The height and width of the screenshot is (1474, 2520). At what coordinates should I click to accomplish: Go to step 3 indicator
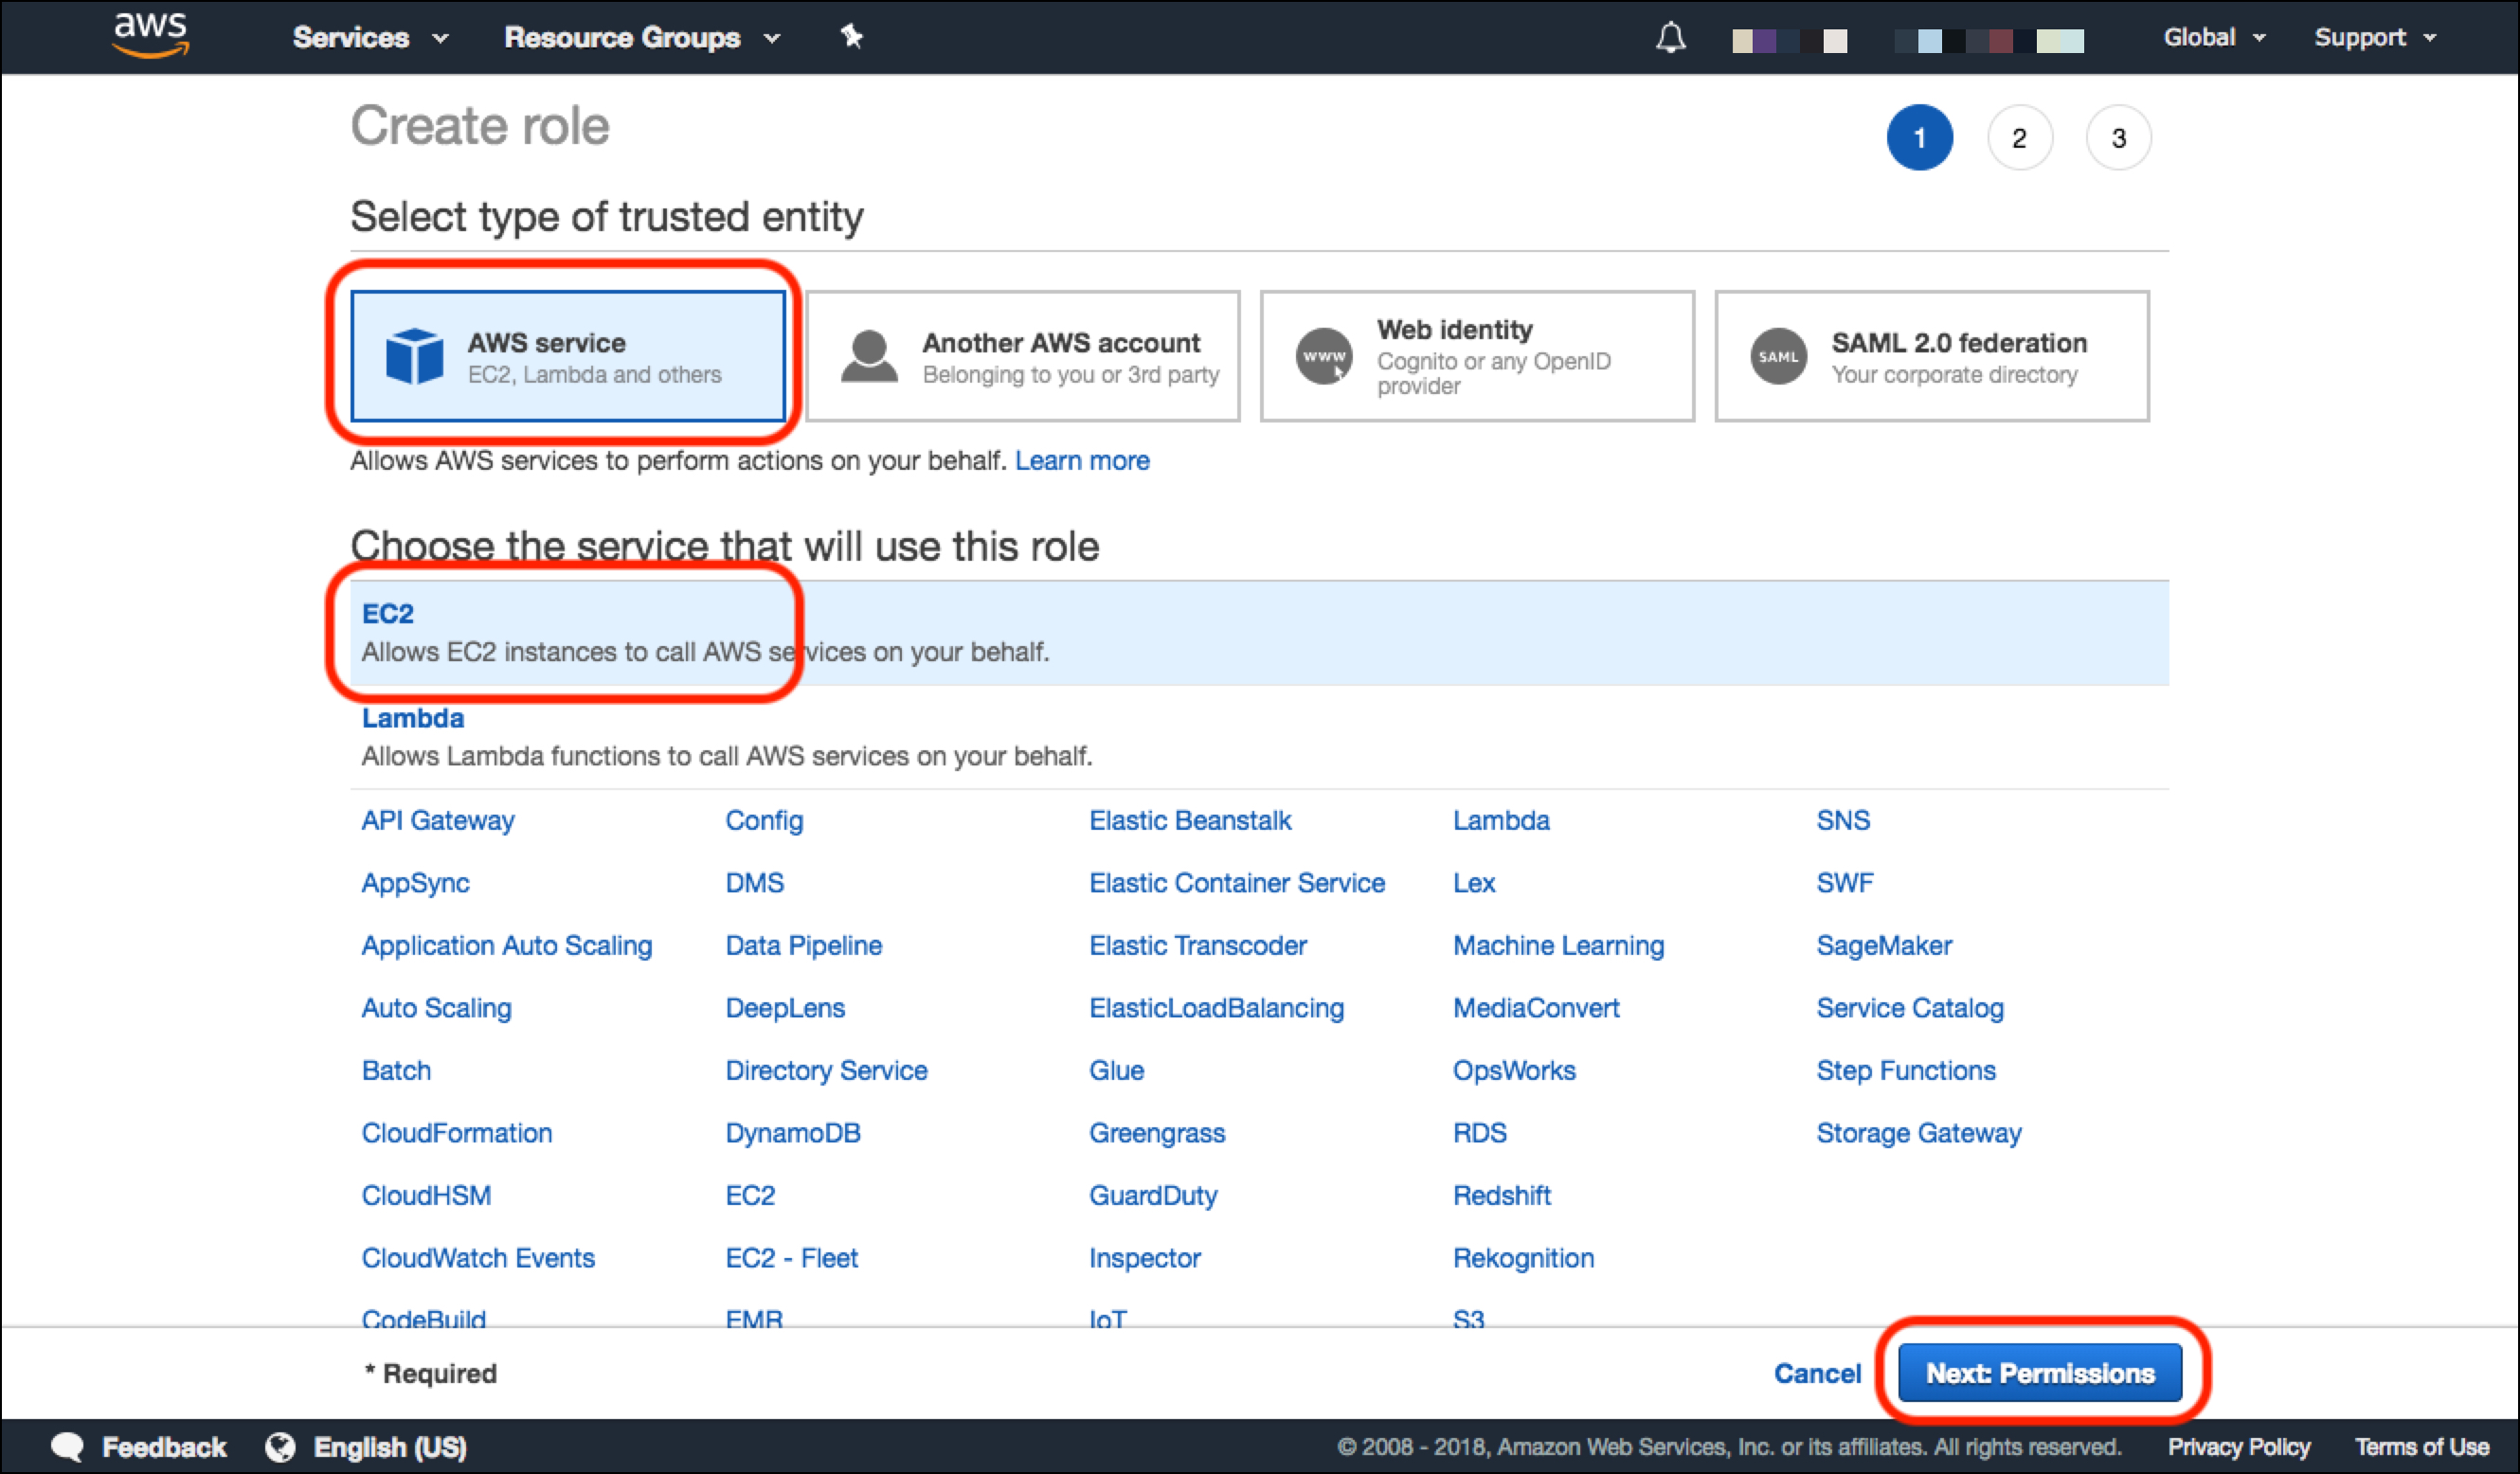pos(2118,138)
